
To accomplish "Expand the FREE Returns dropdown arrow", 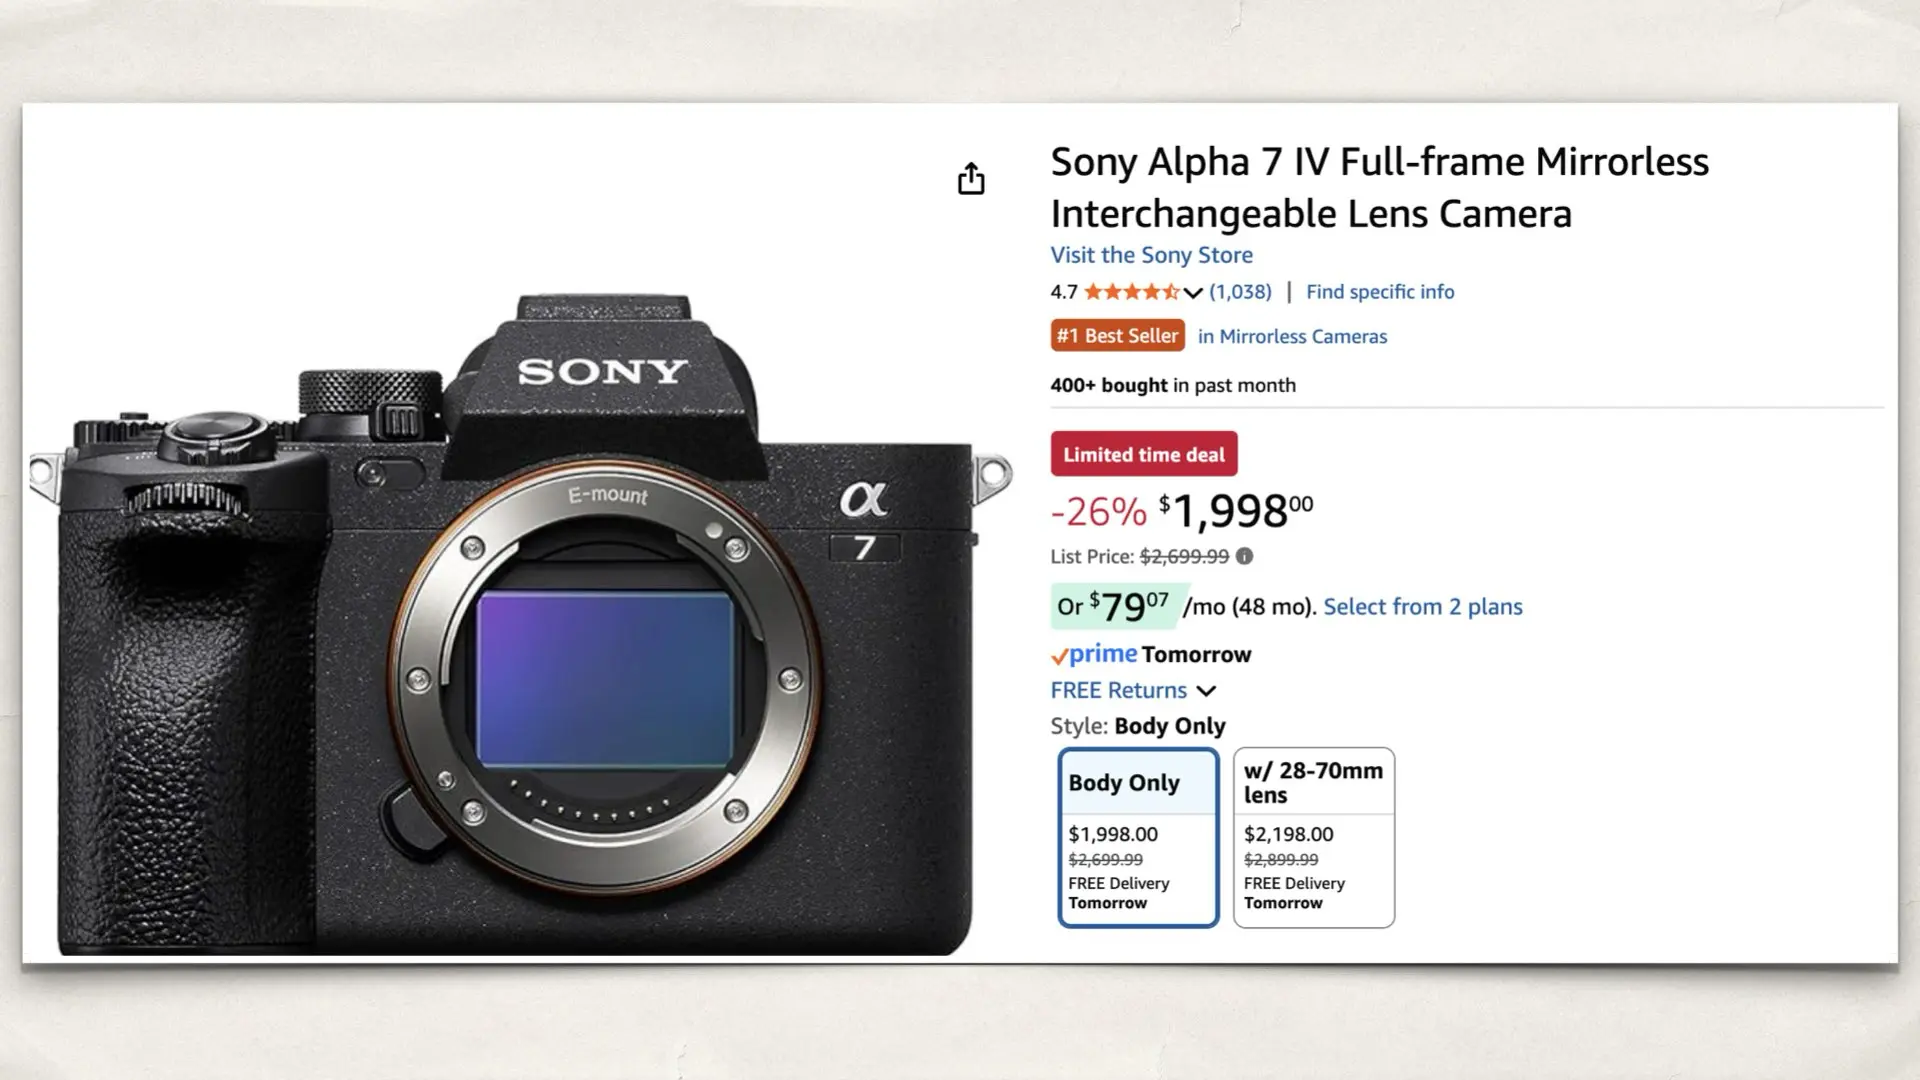I will point(1207,691).
